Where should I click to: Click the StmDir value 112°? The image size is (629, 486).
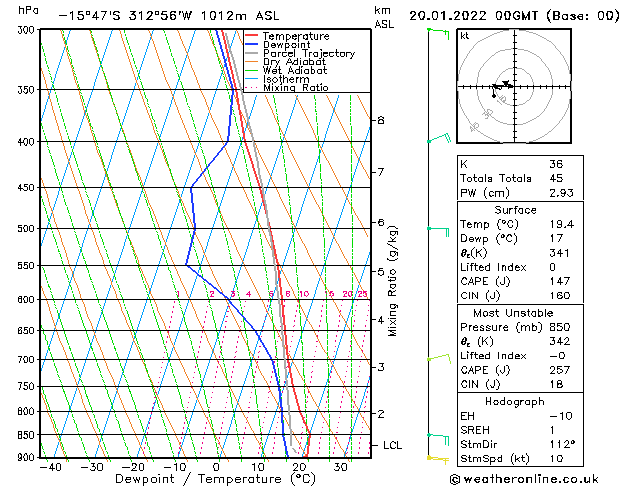[562, 444]
